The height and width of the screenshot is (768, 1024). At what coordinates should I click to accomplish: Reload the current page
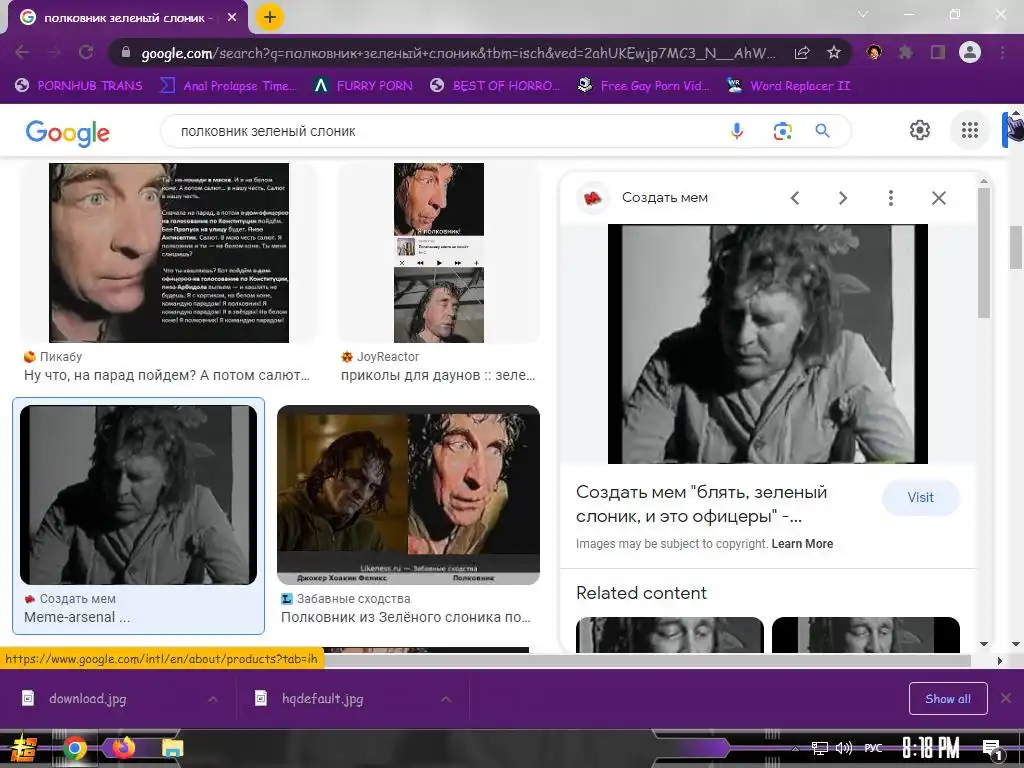pyautogui.click(x=86, y=52)
